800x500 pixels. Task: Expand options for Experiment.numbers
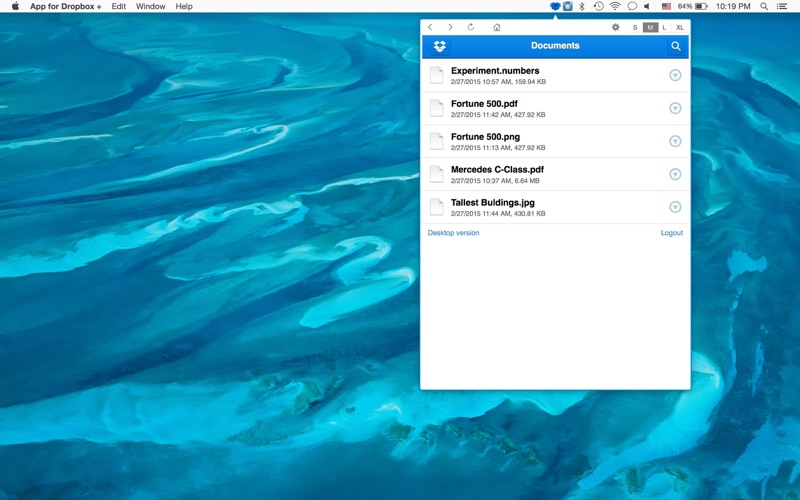click(x=675, y=76)
